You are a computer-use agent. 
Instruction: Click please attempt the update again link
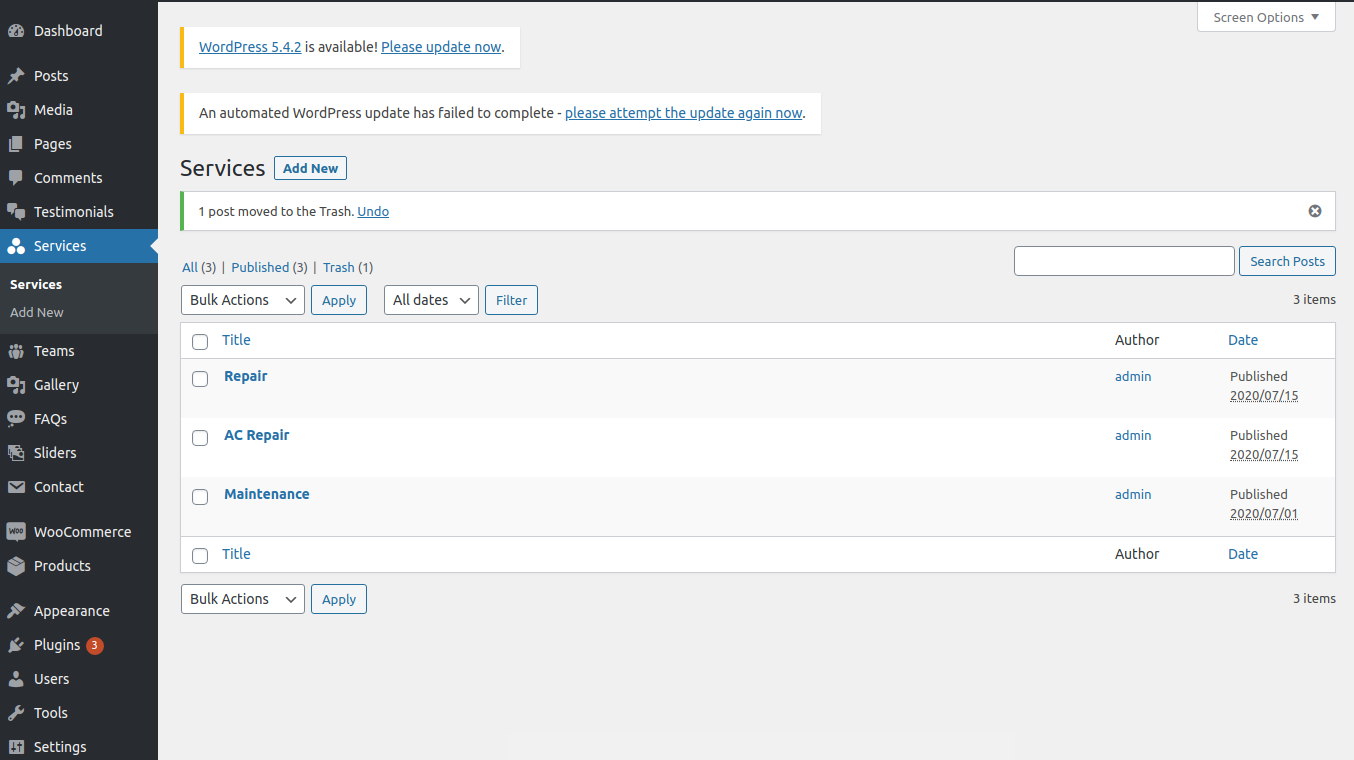684,113
